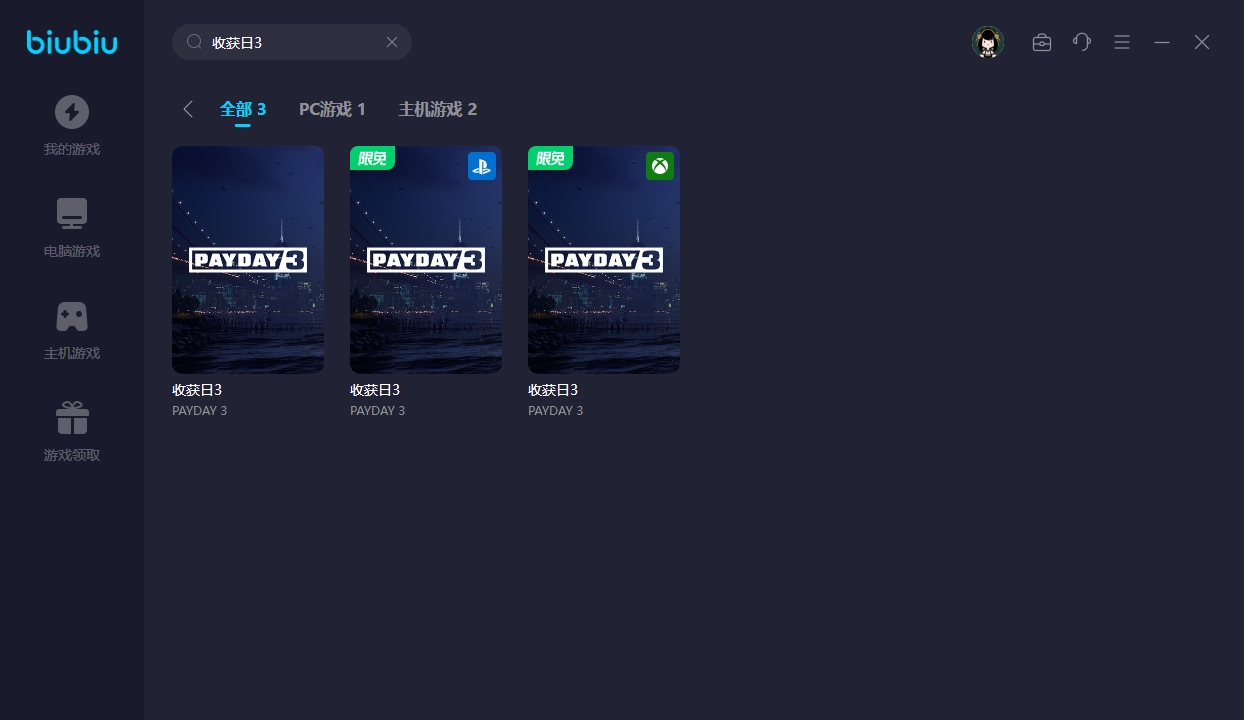This screenshot has width=1244, height=720.
Task: Open 主机游戏 gamepad icon
Action: [x=72, y=317]
